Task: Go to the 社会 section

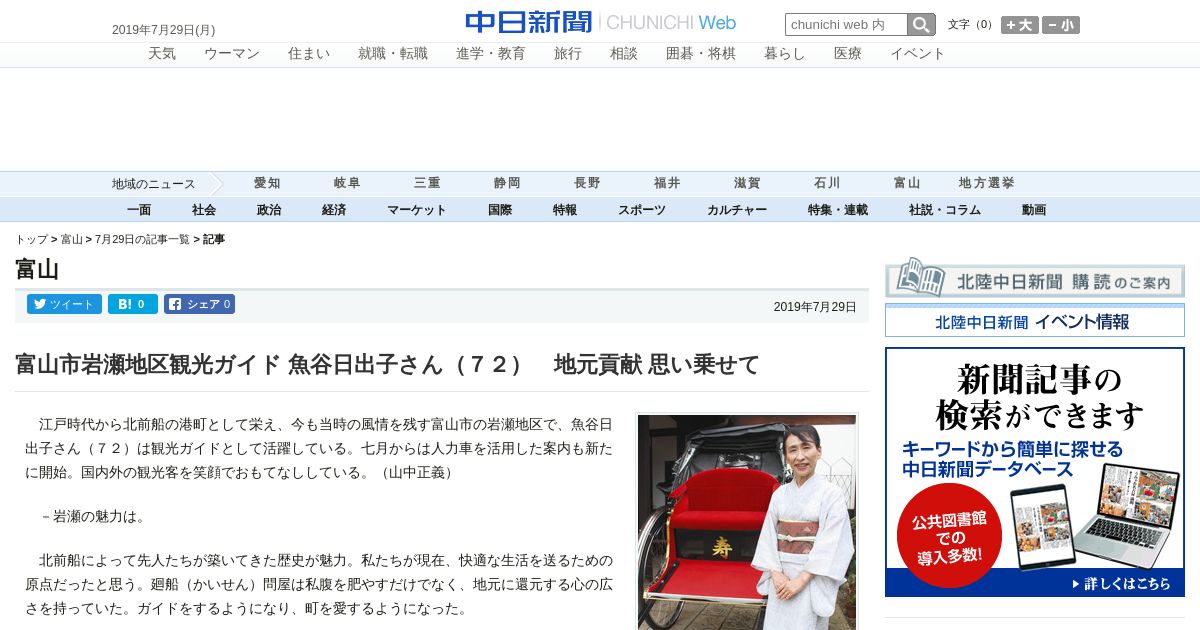Action: click(204, 210)
